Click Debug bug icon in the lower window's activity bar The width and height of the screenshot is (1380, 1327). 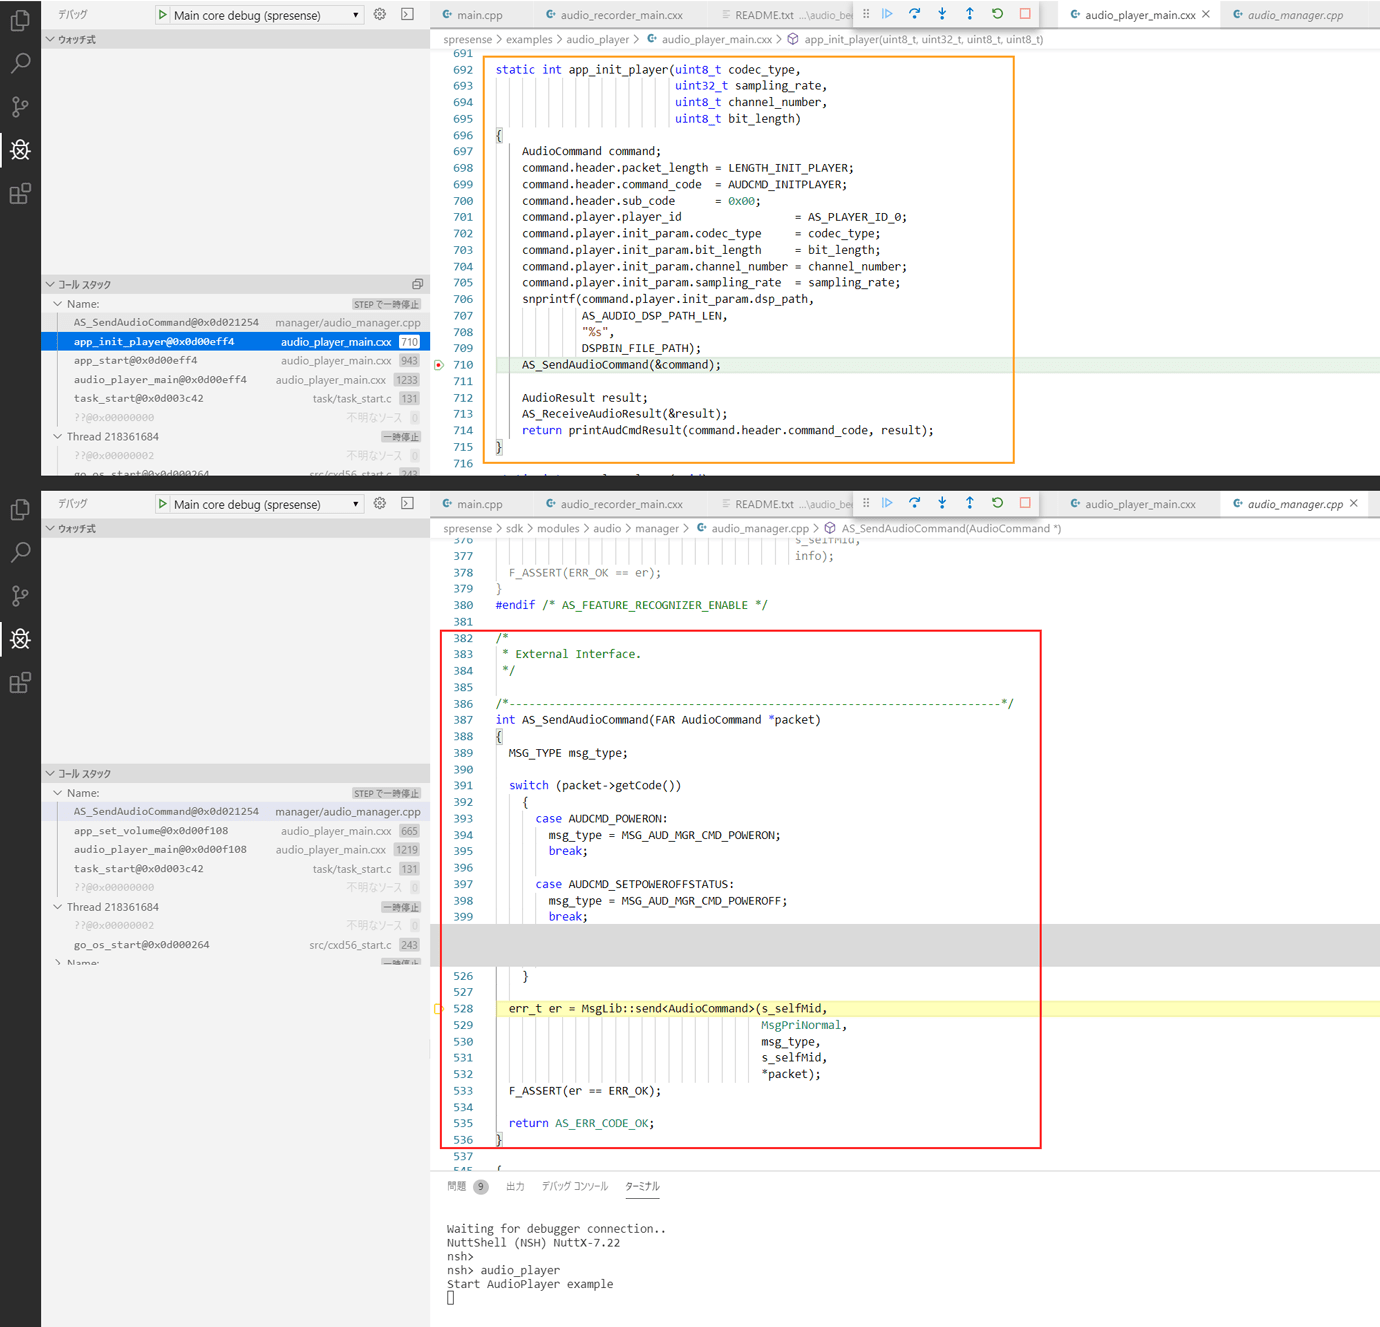(20, 639)
